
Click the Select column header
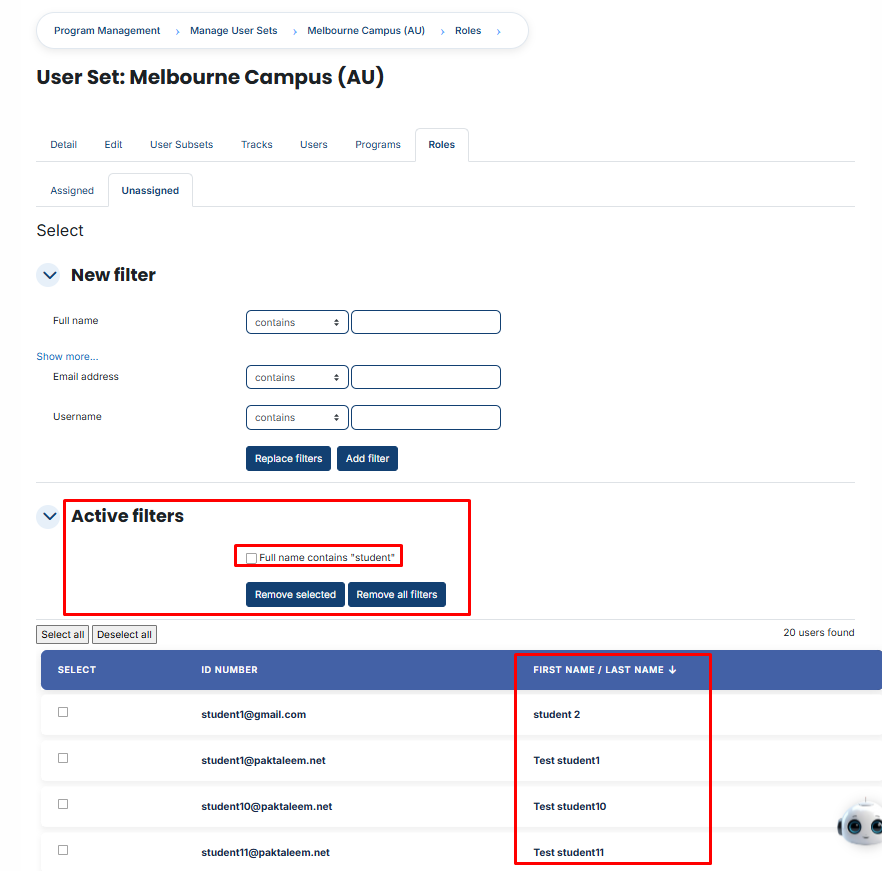77,670
